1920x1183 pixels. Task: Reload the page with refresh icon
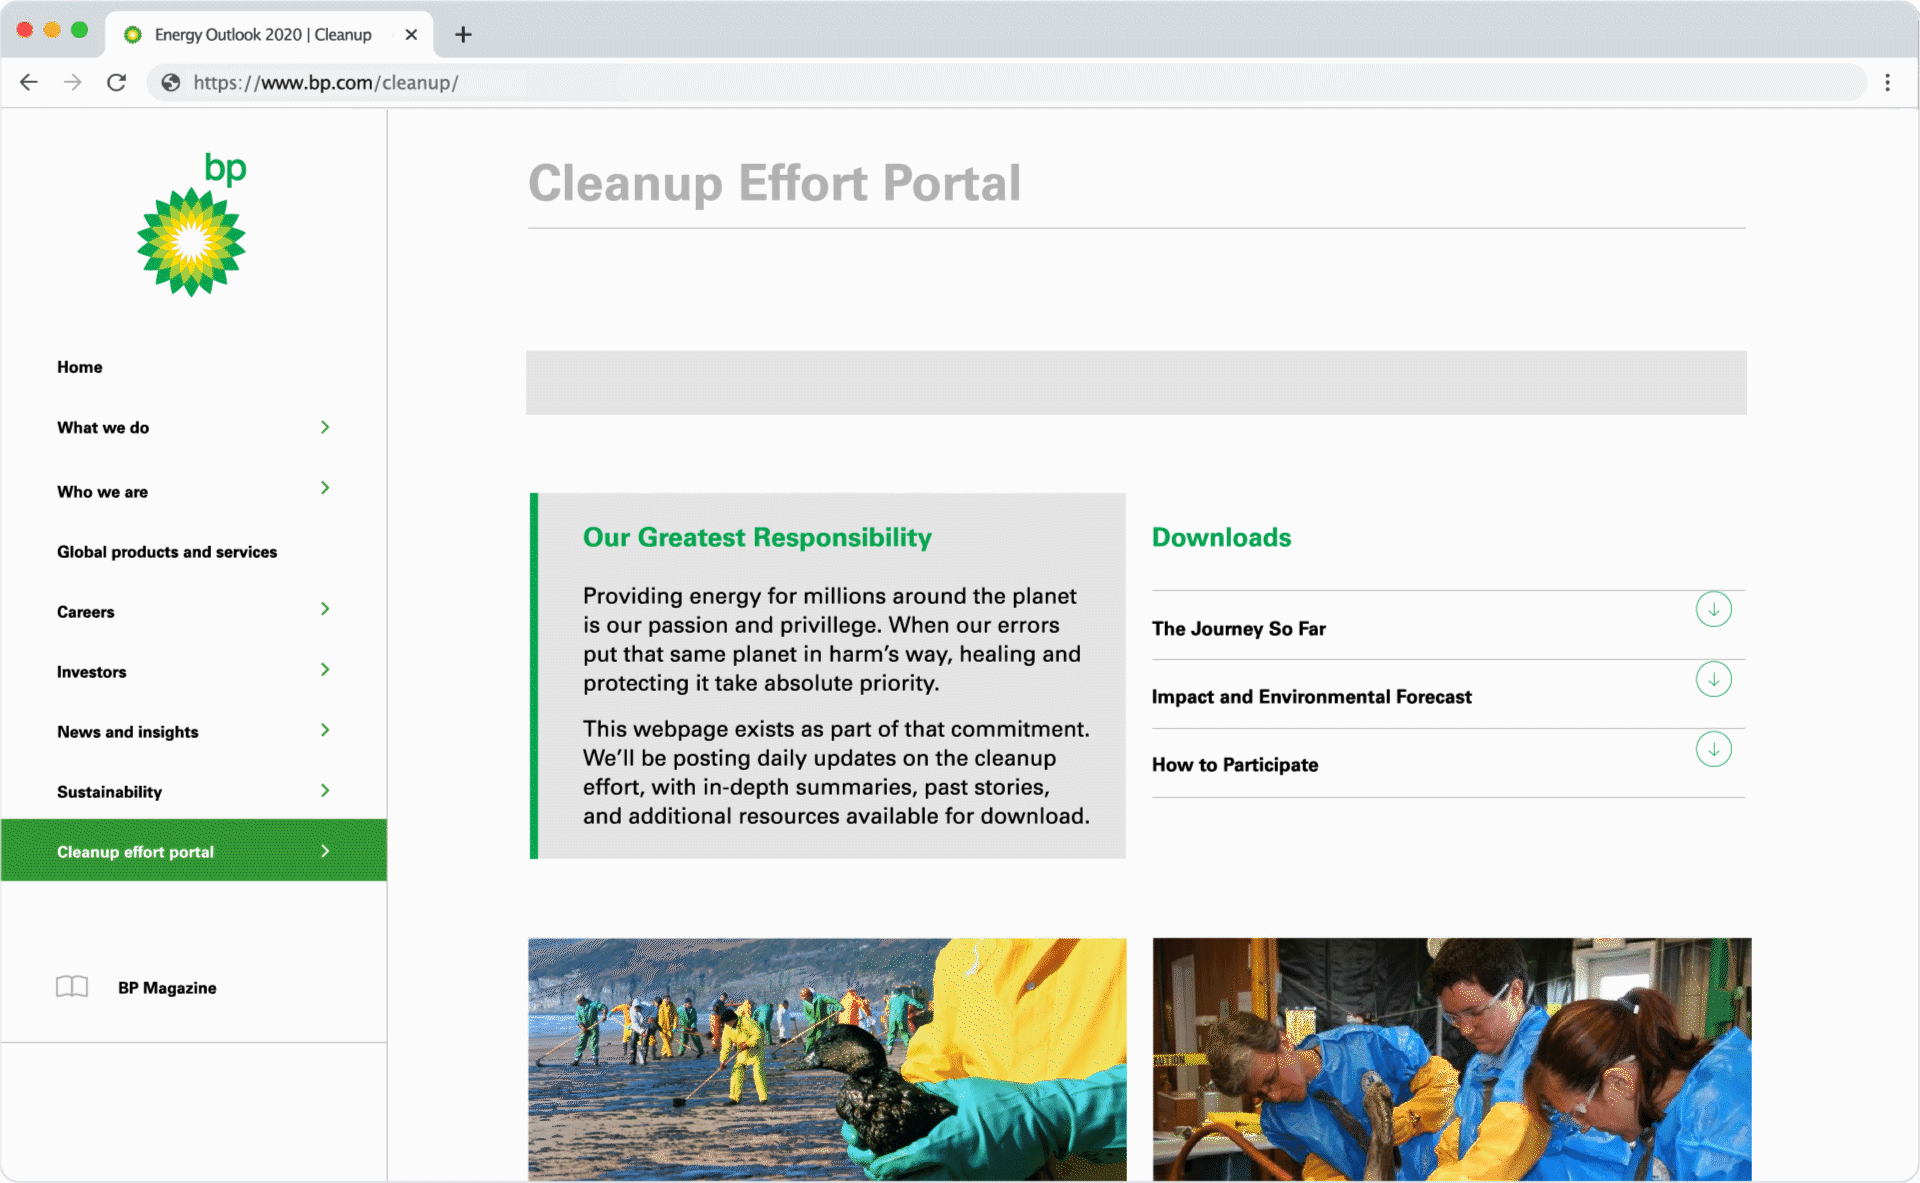(x=116, y=82)
